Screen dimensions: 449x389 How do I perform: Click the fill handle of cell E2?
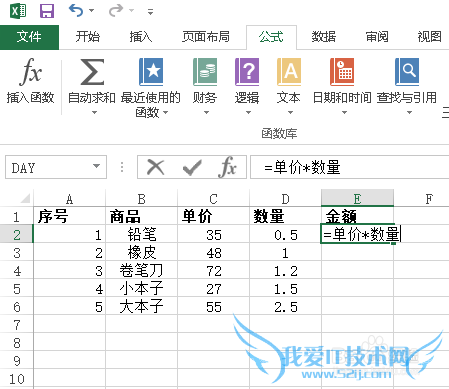394,243
